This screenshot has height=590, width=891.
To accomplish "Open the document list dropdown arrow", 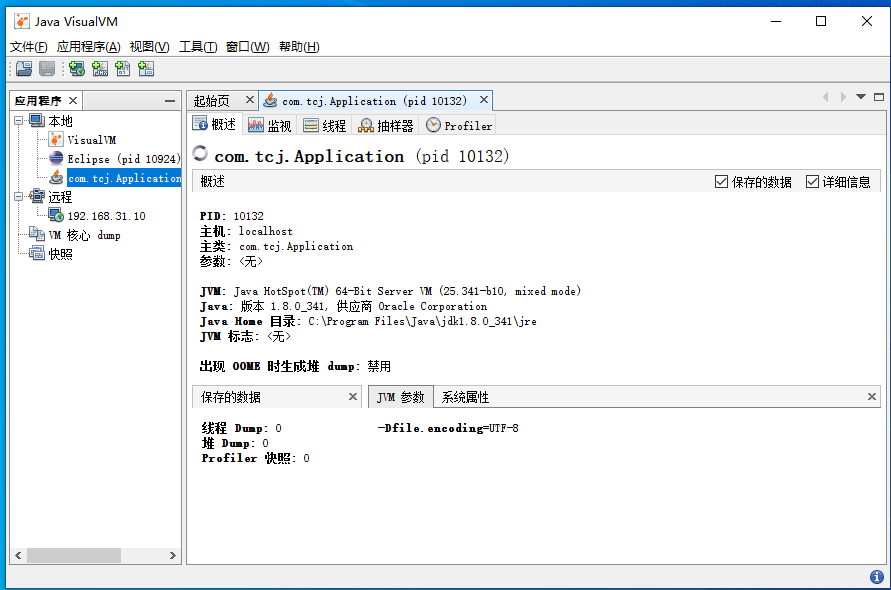I will coord(860,97).
